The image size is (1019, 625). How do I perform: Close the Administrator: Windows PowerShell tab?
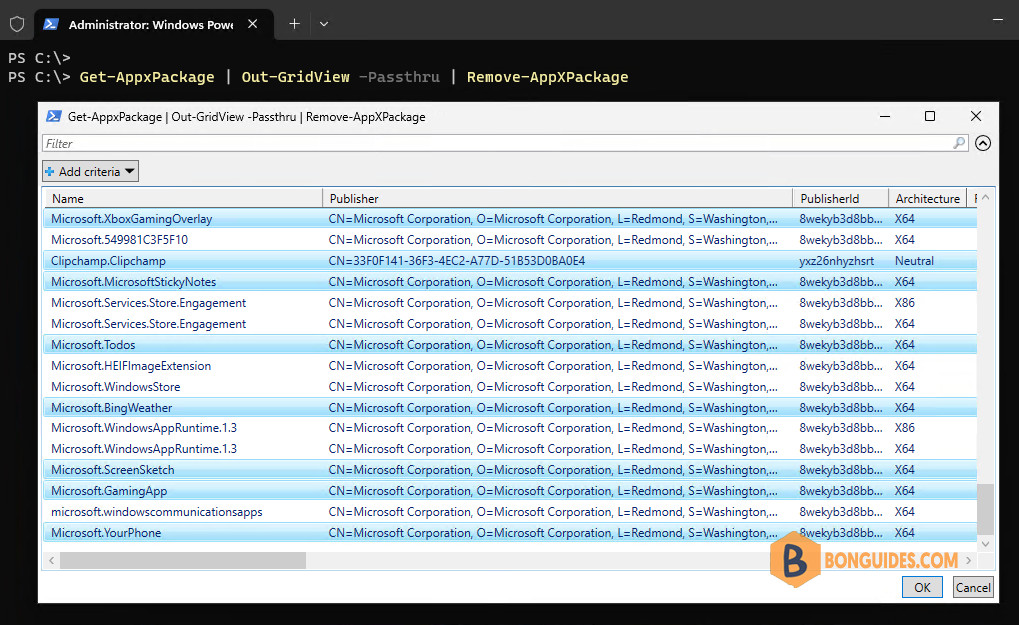[x=253, y=24]
